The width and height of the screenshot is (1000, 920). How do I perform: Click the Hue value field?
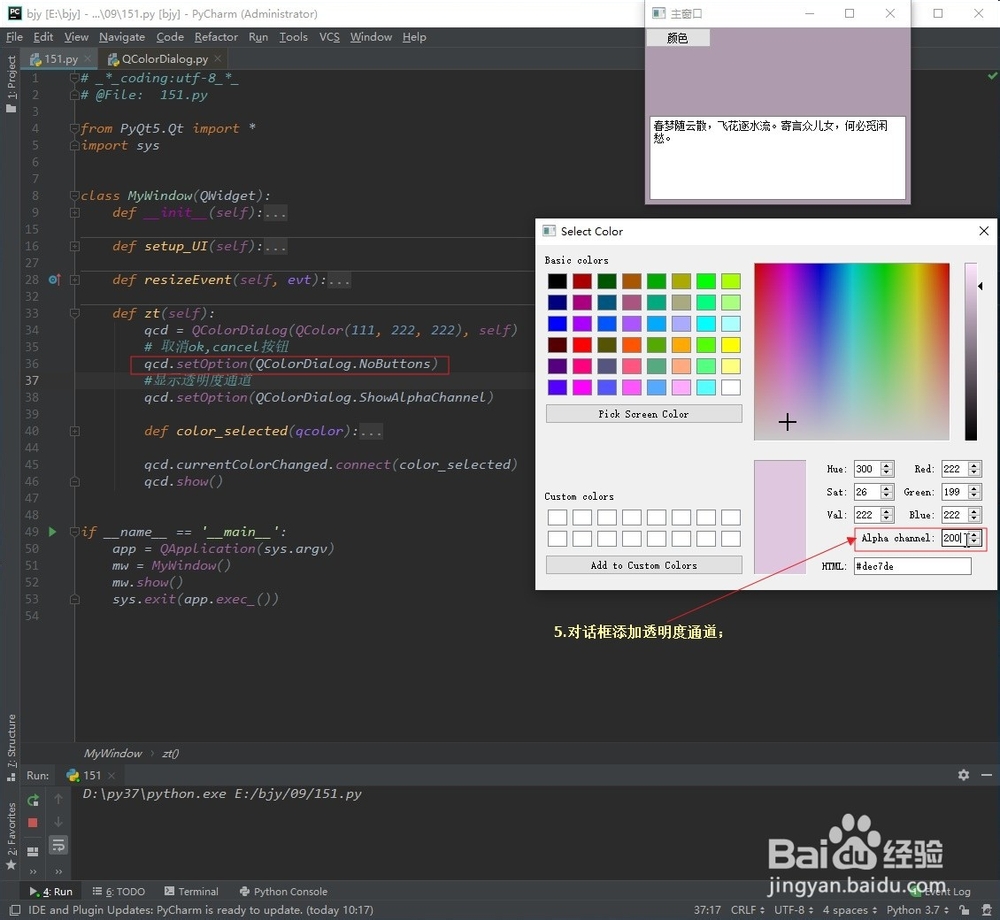tap(867, 469)
